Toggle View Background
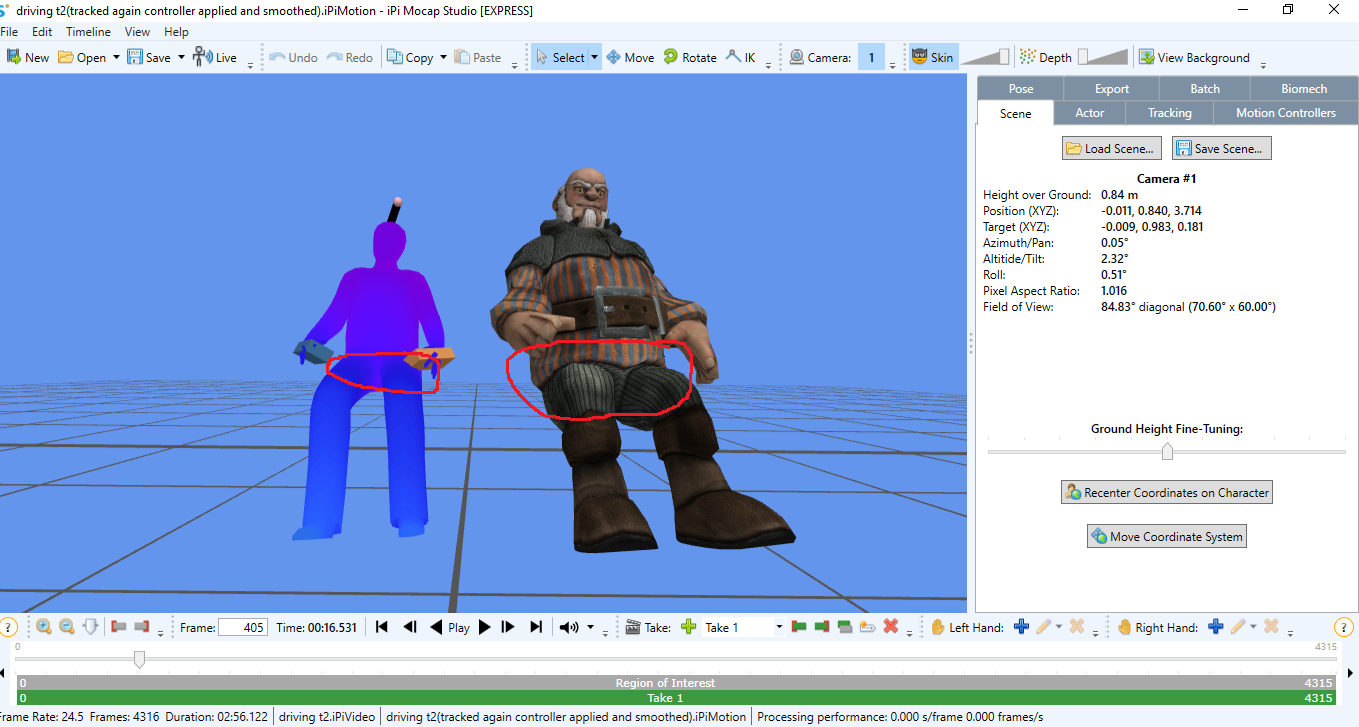1359x727 pixels. point(1194,57)
